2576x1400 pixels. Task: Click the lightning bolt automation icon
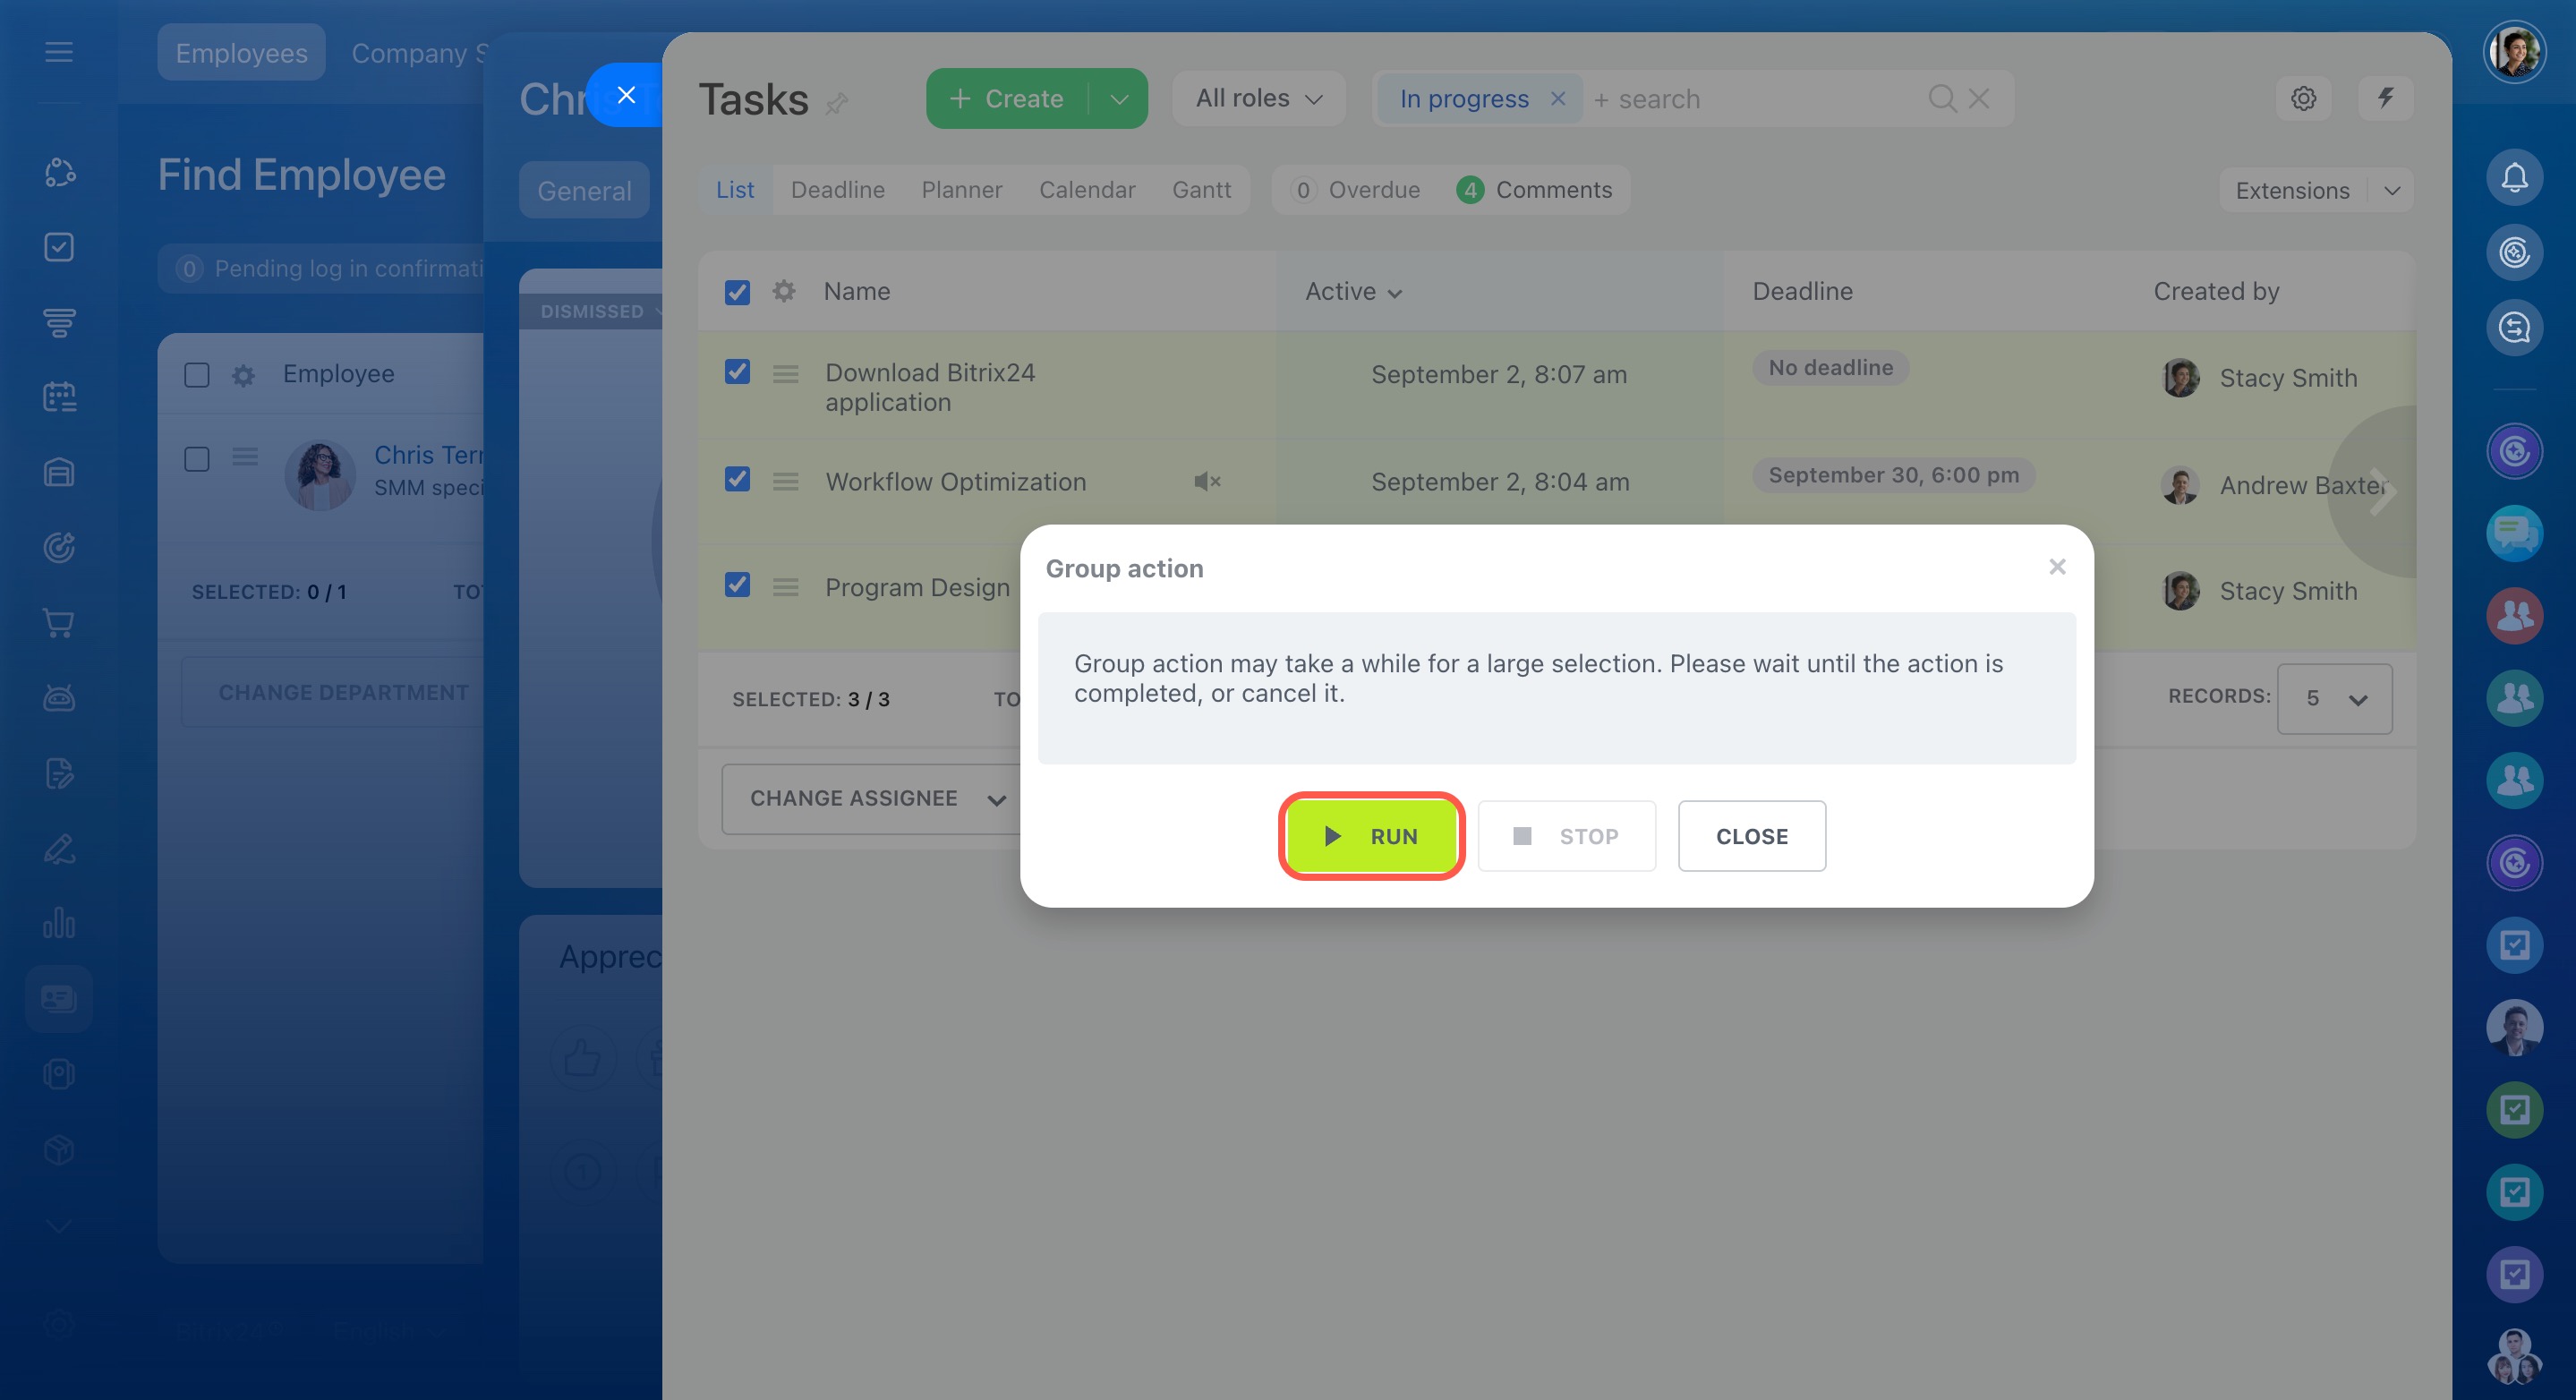(2385, 98)
